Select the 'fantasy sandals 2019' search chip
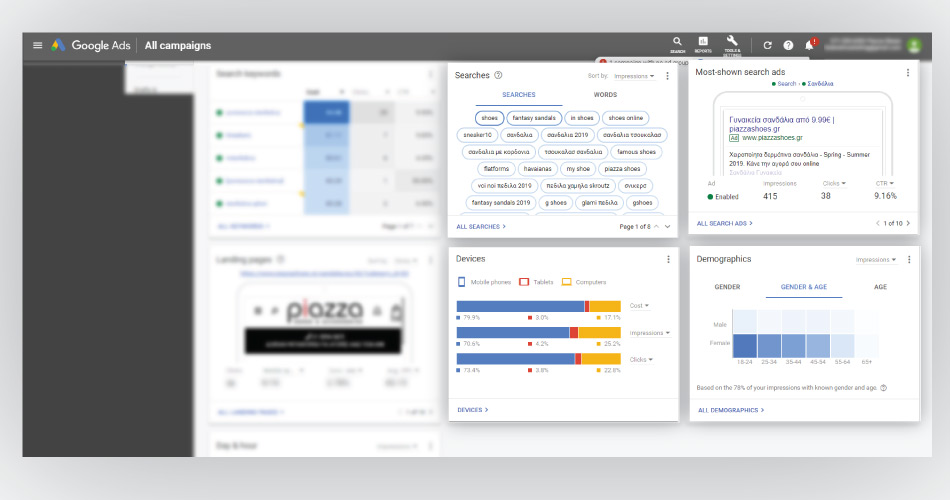The width and height of the screenshot is (950, 500). click(500, 203)
